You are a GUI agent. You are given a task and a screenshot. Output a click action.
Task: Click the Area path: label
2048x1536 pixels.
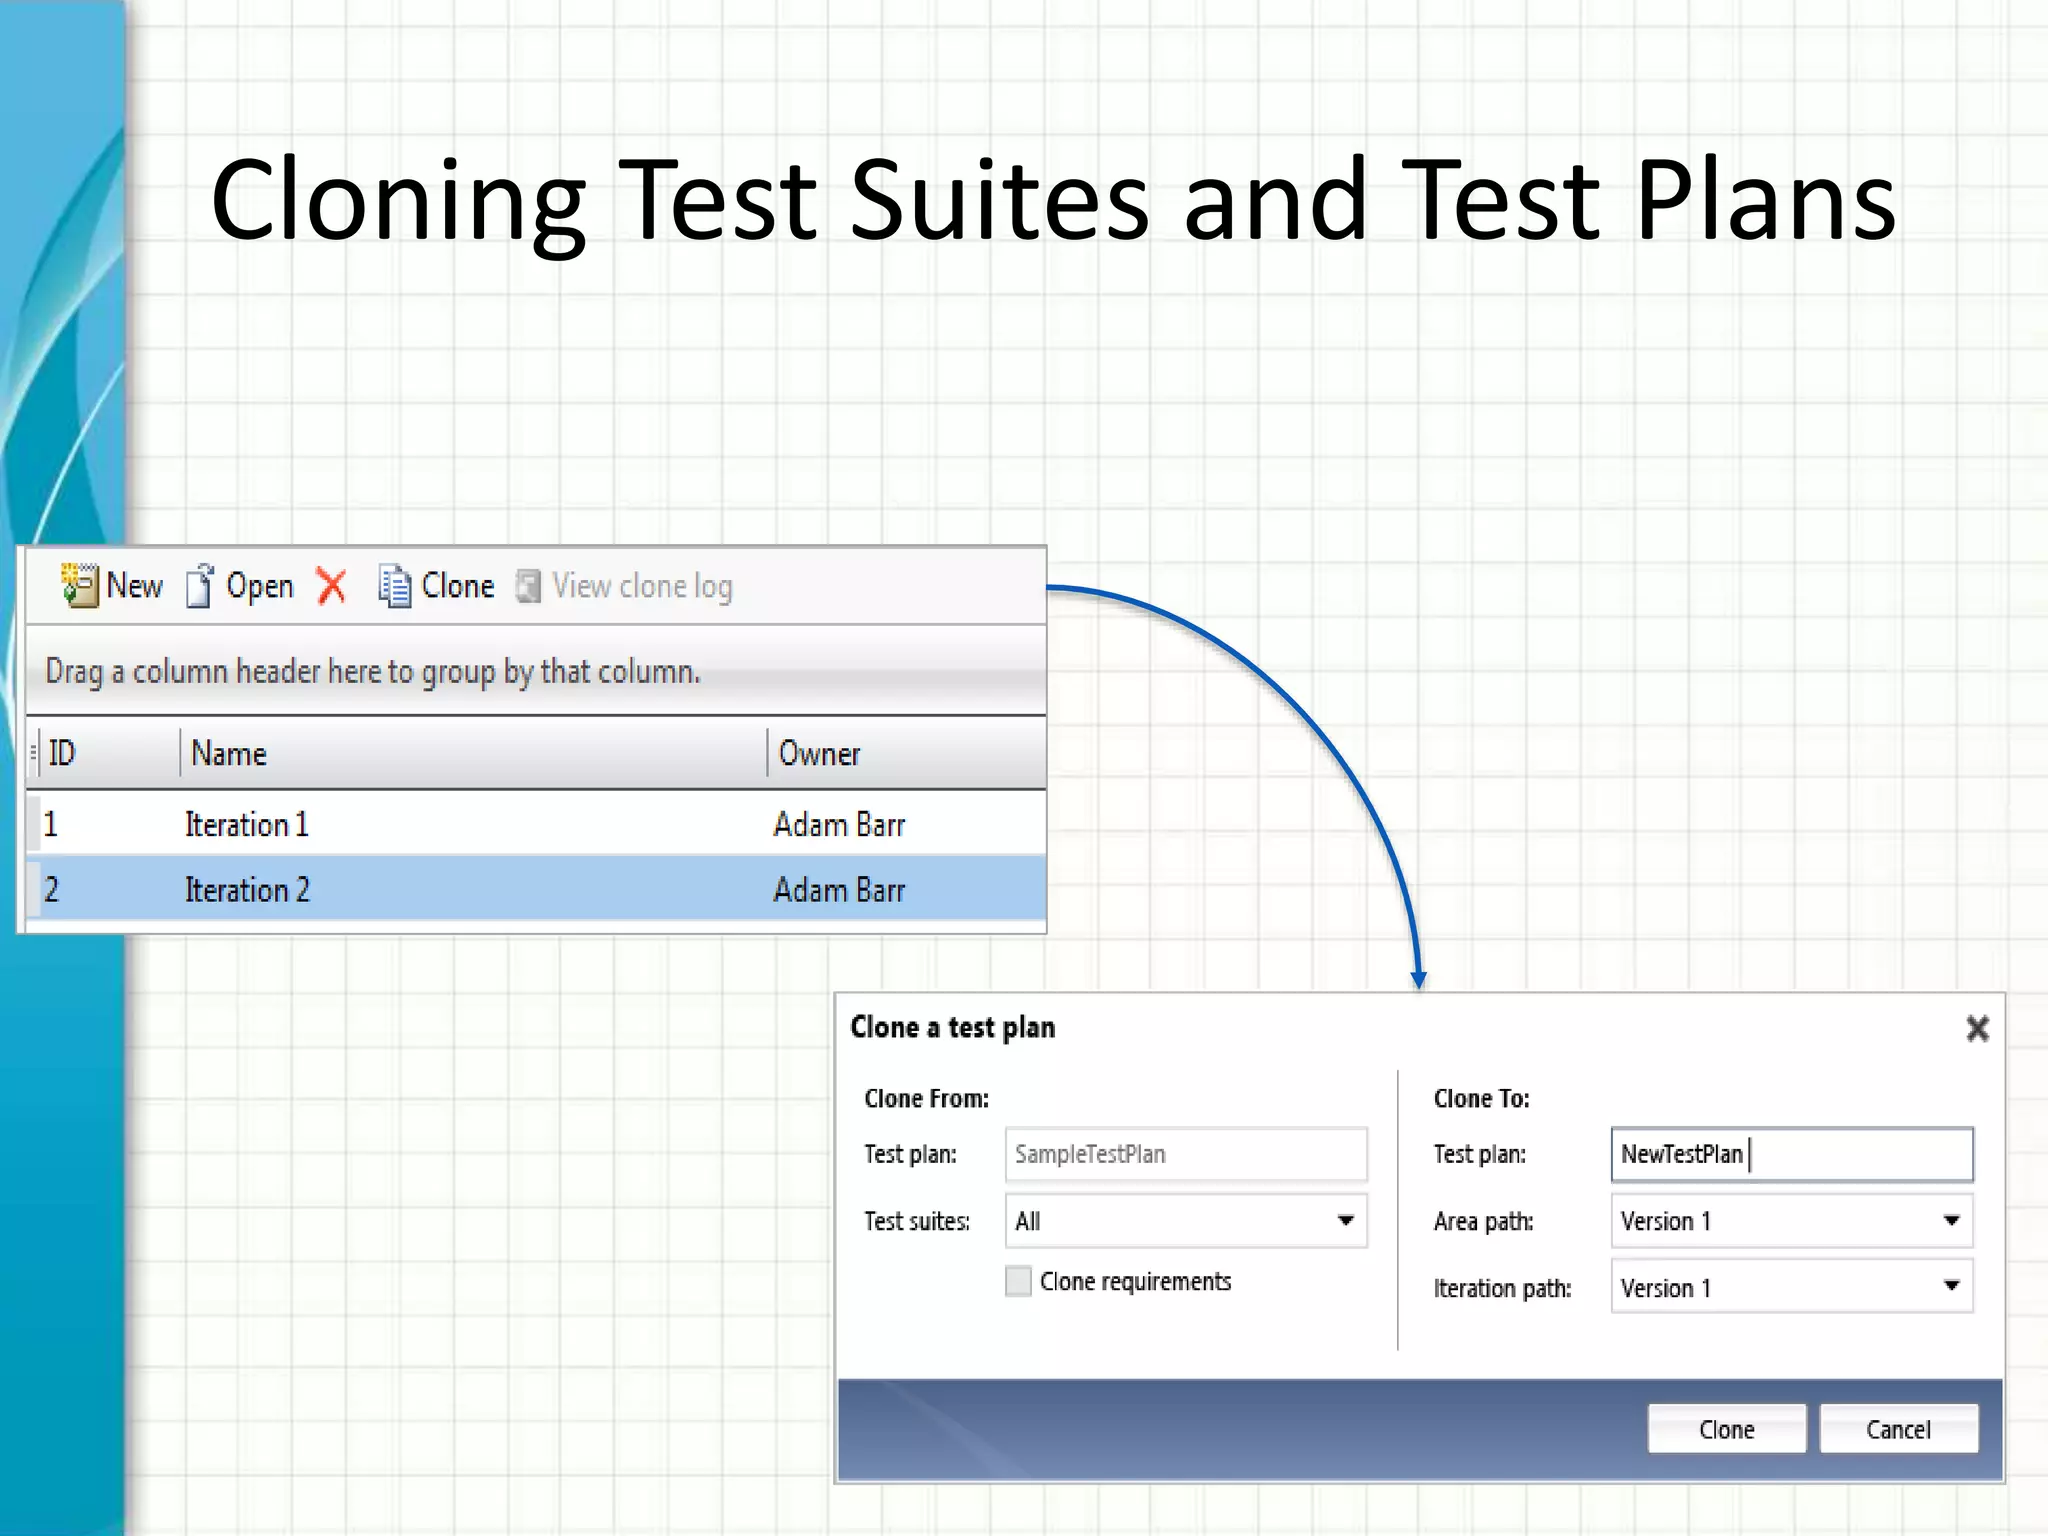click(x=1483, y=1221)
